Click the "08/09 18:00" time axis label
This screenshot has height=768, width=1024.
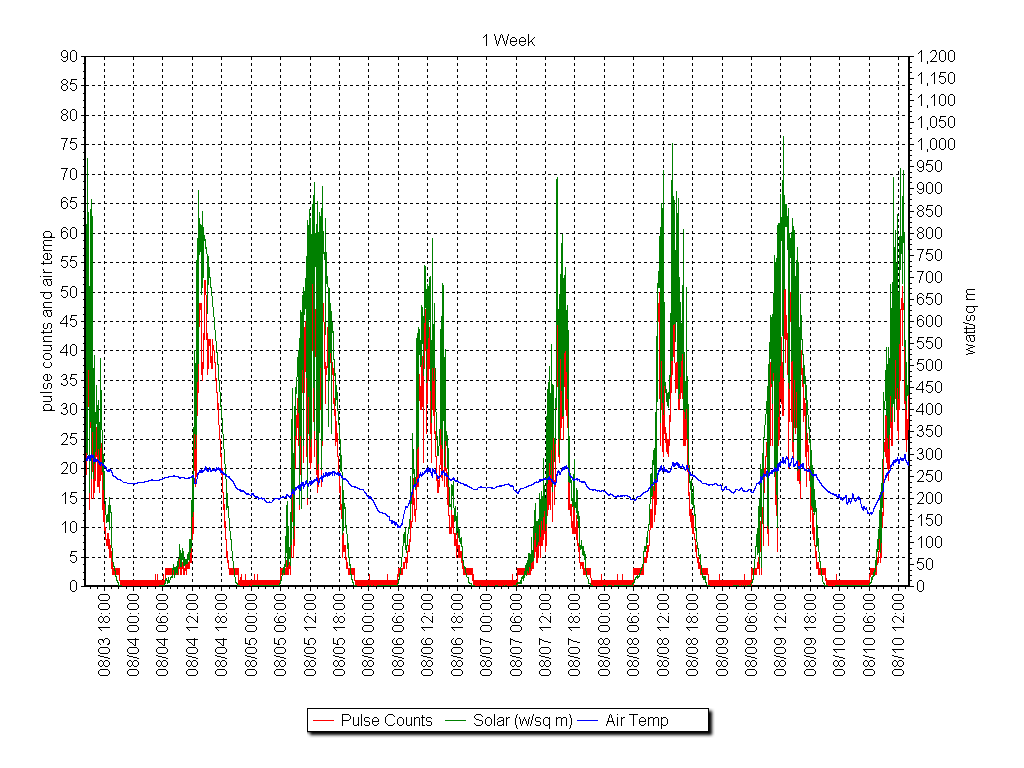tap(810, 635)
